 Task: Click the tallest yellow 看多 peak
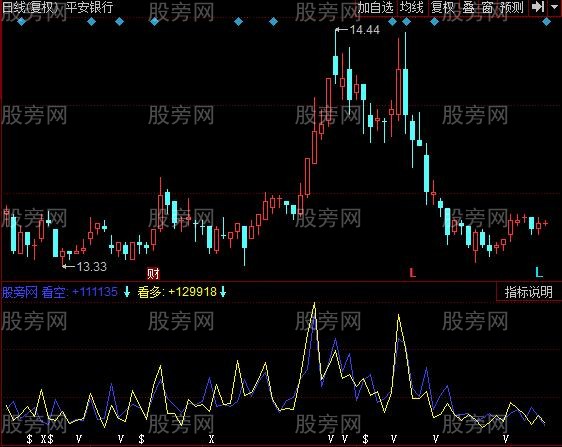314,304
